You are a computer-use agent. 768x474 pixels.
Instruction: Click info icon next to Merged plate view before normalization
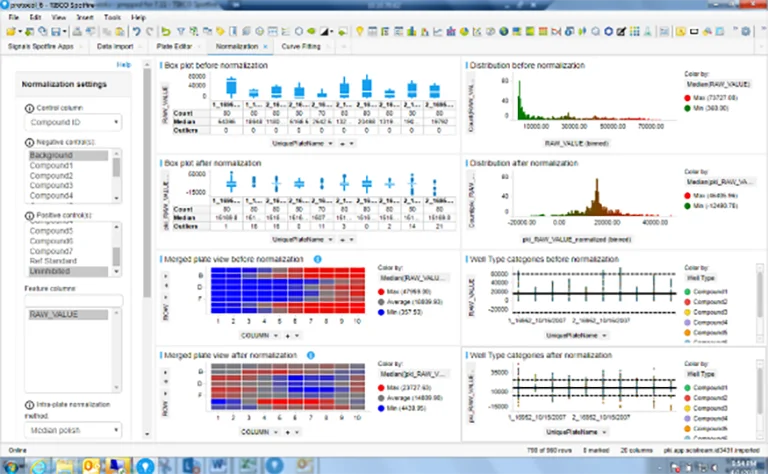tap(318, 259)
